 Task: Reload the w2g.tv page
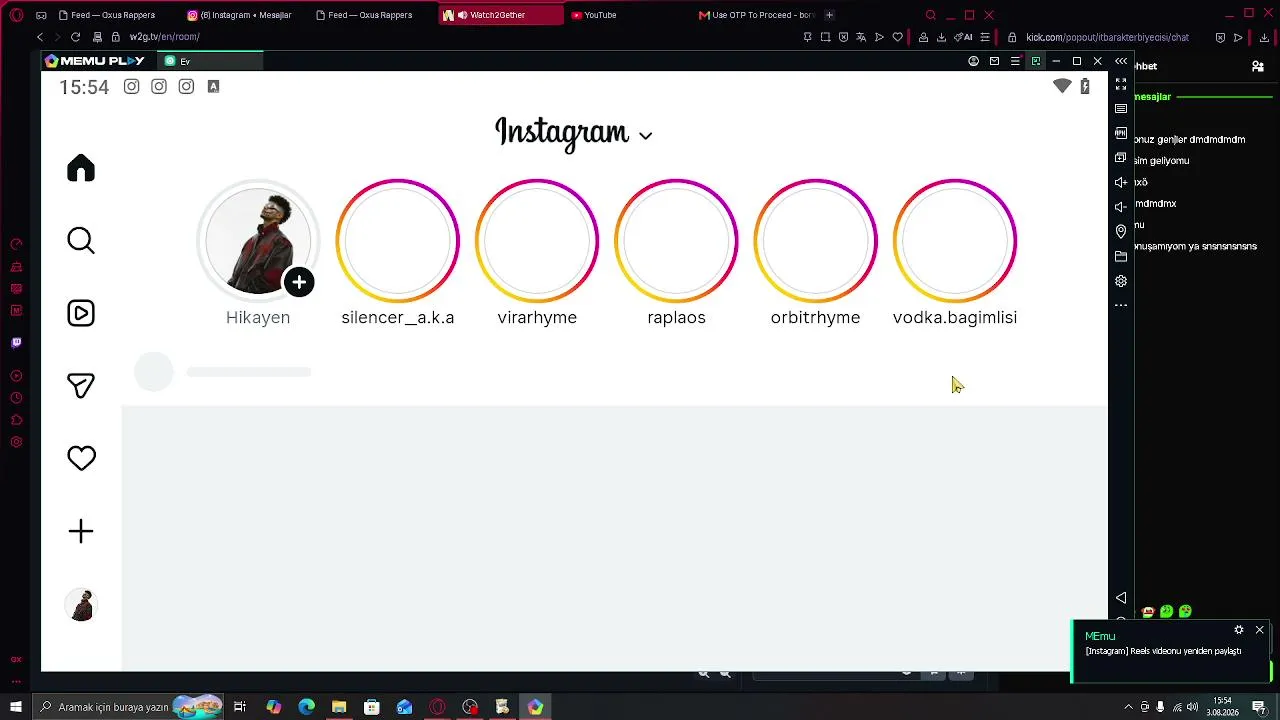tap(75, 37)
